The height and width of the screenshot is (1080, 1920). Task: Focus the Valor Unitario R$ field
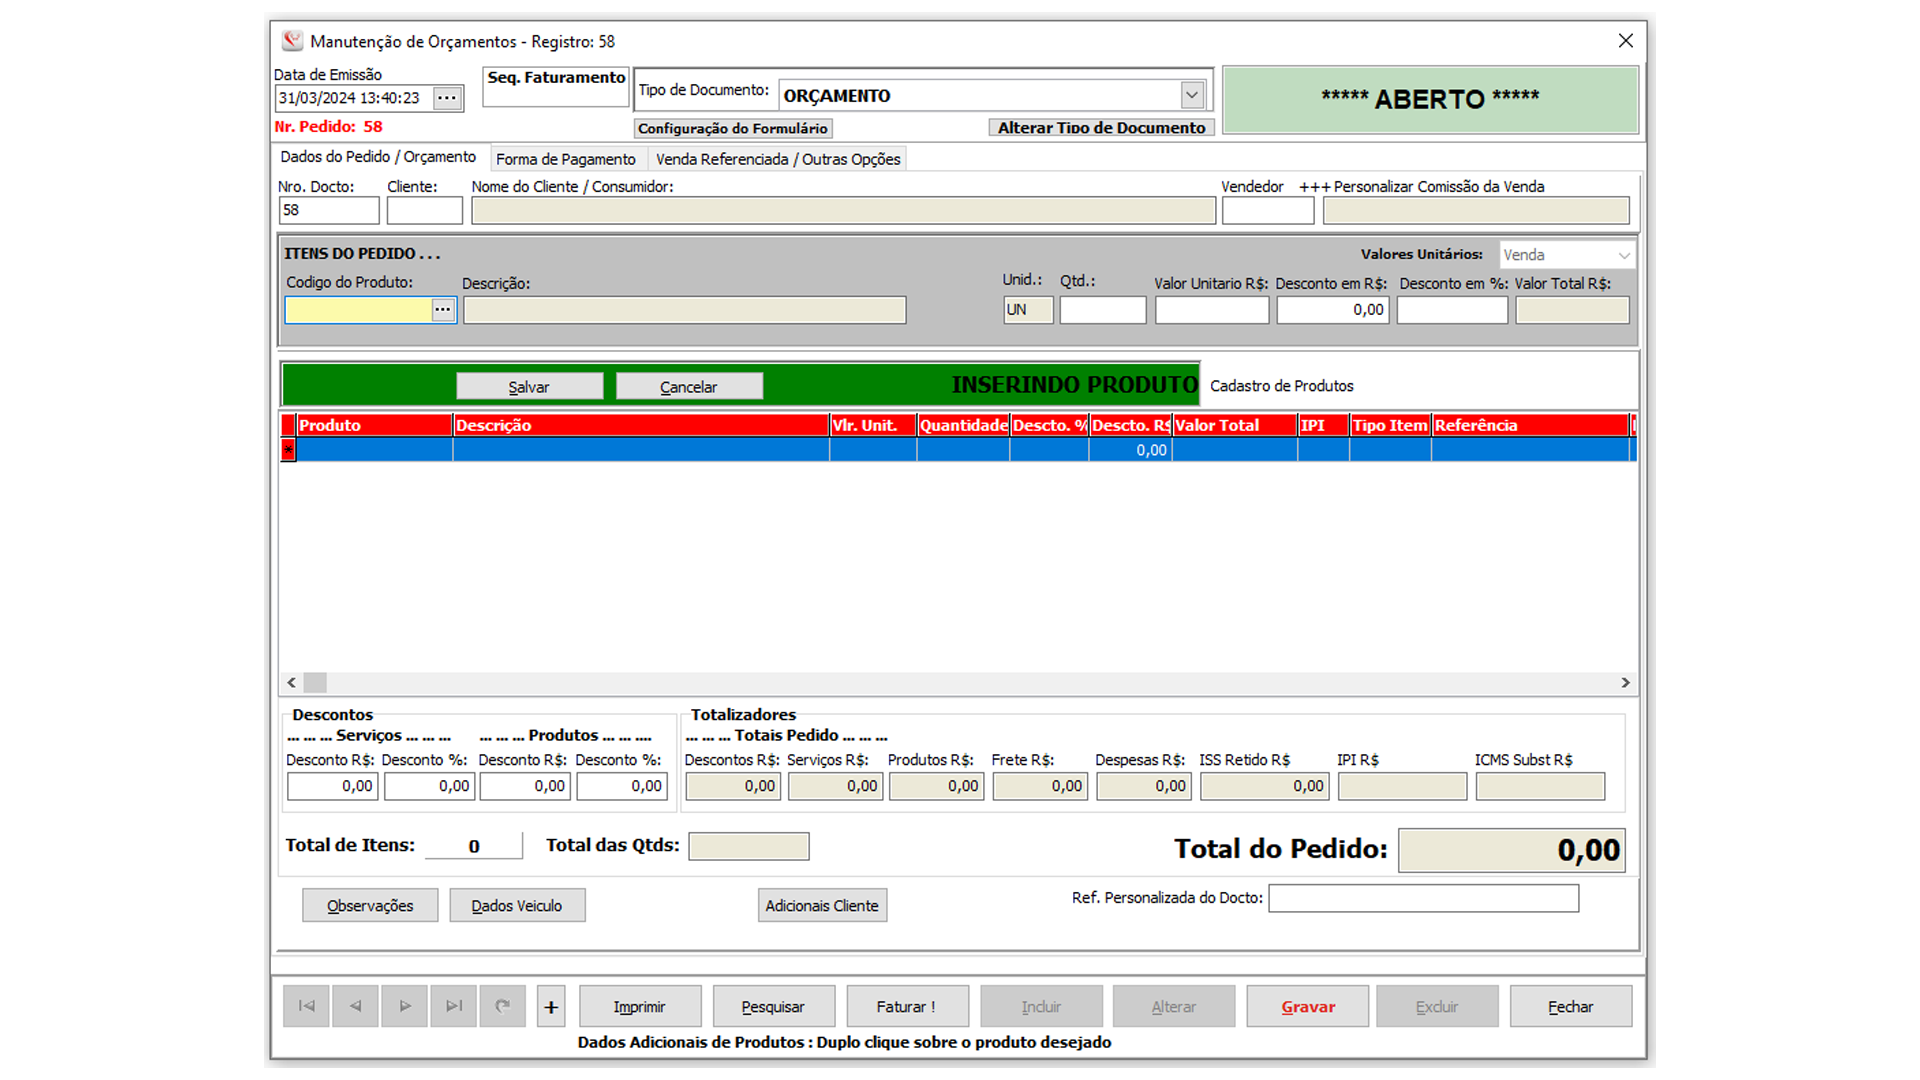click(1212, 310)
